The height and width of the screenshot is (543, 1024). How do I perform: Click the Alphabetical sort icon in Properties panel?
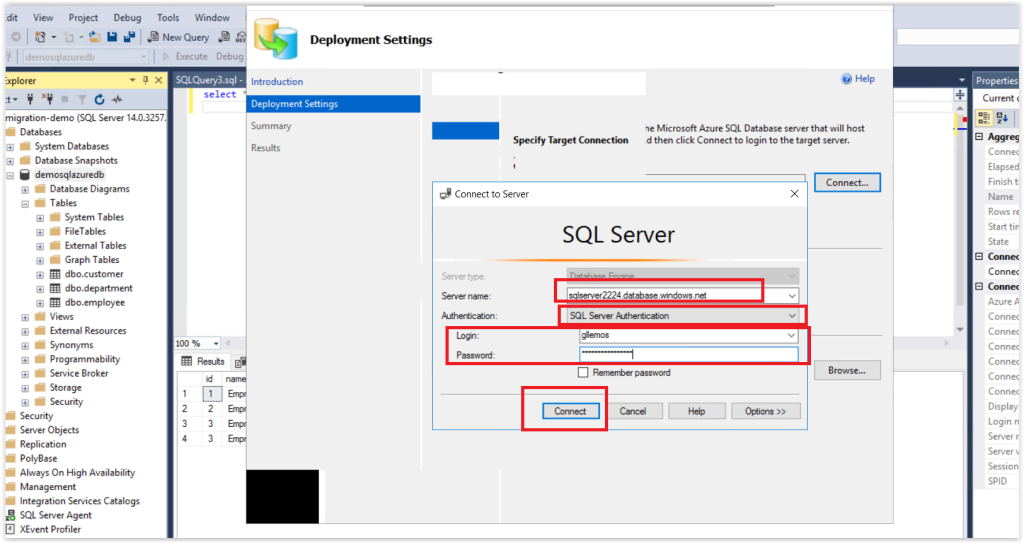pos(1002,118)
